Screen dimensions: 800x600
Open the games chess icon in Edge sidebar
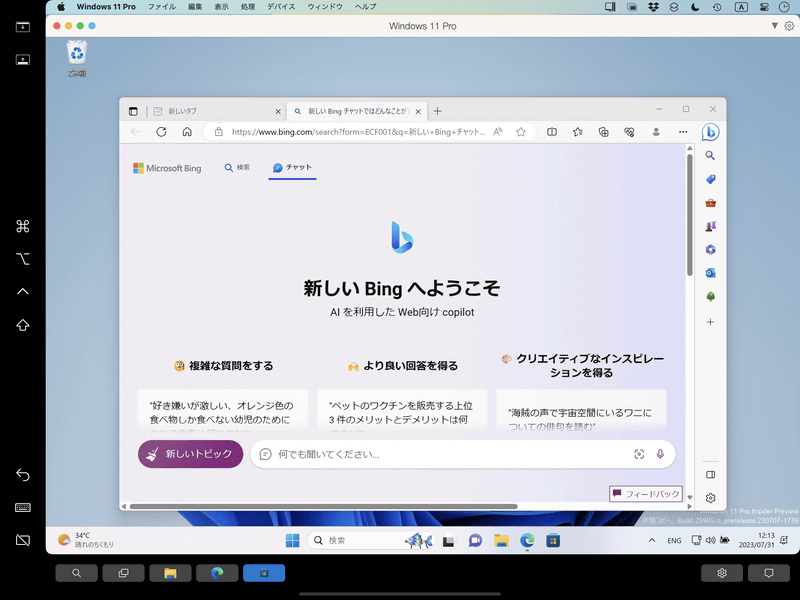(x=710, y=226)
